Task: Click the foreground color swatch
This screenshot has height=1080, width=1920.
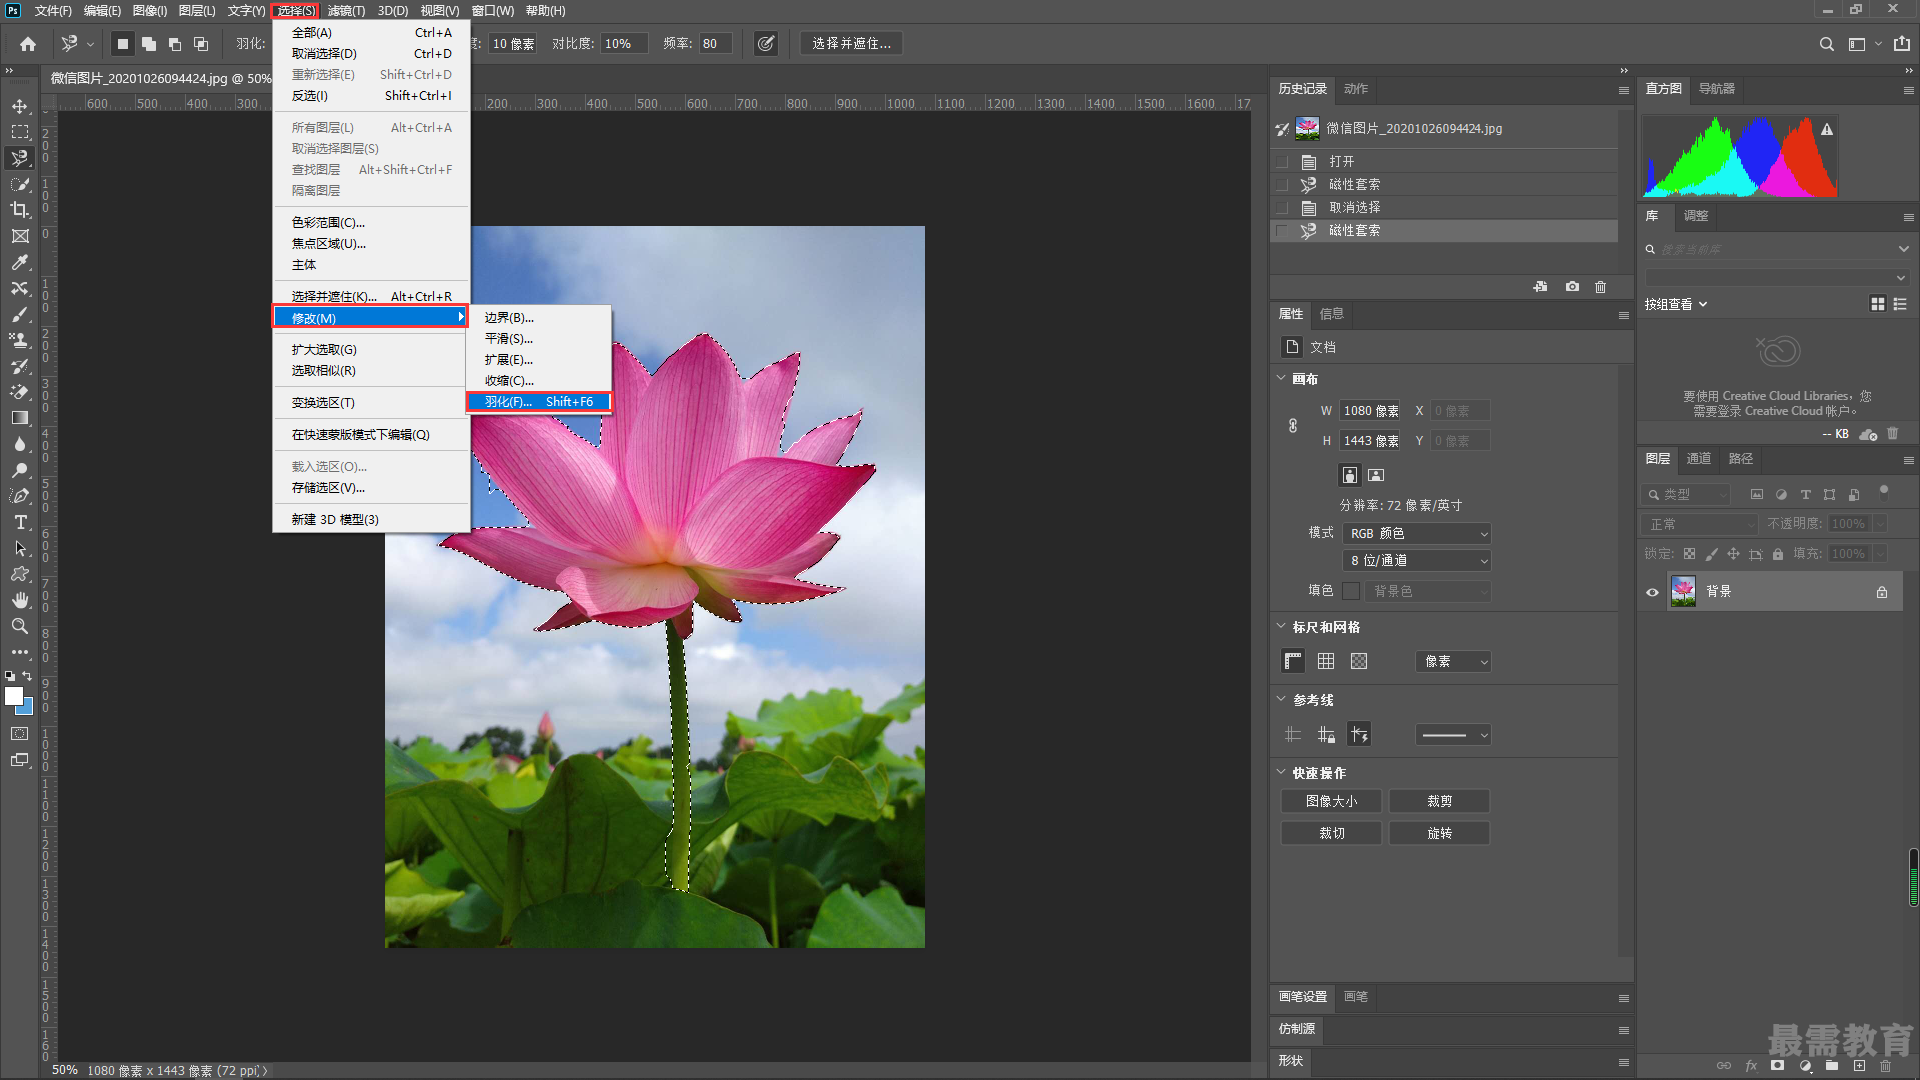Action: (13, 696)
